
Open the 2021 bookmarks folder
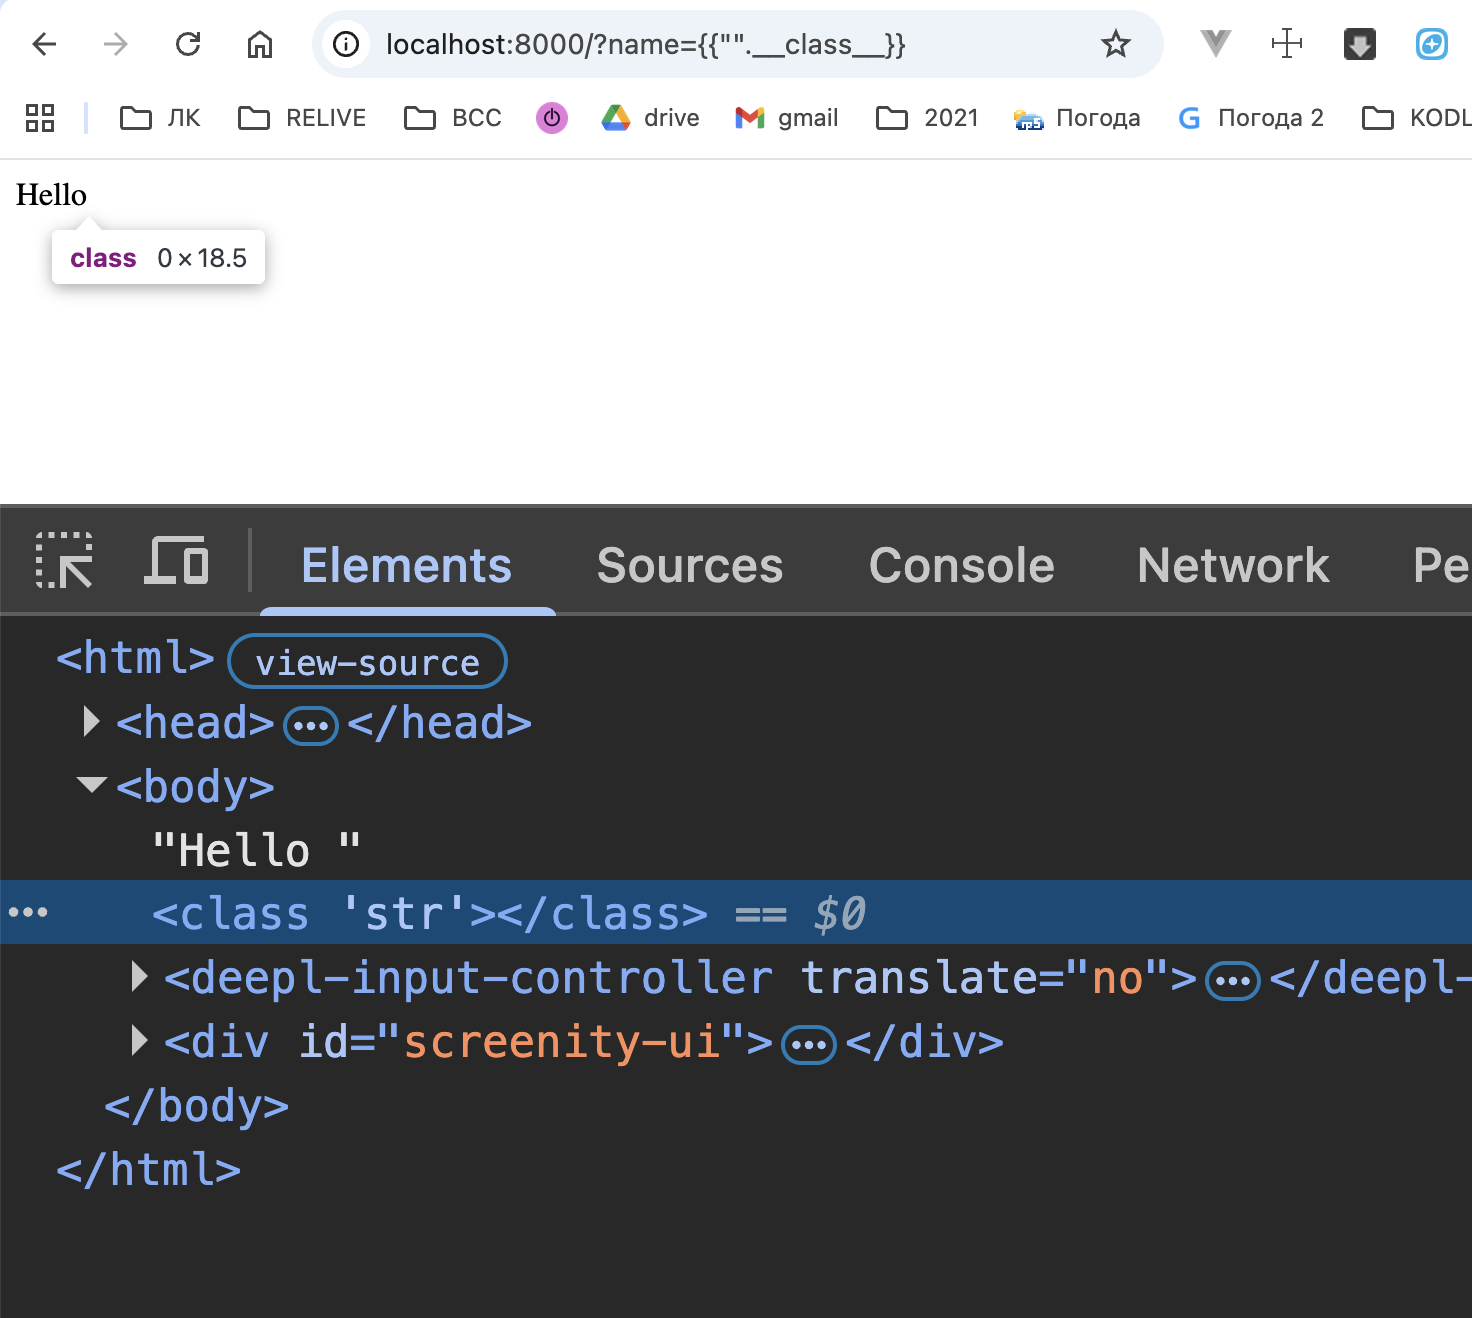pyautogui.click(x=927, y=118)
